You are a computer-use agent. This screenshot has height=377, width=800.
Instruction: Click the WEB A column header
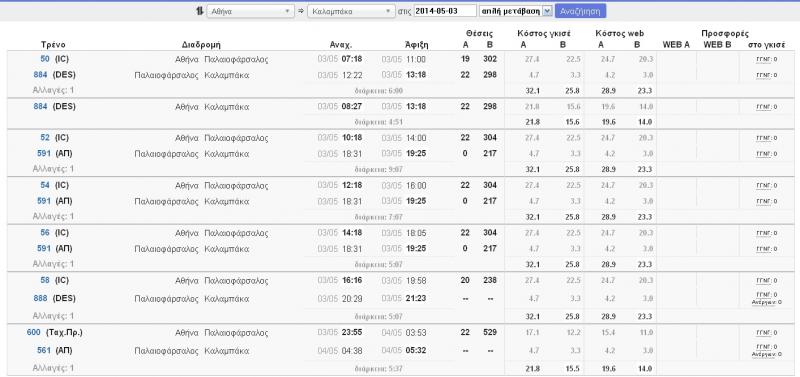676,45
